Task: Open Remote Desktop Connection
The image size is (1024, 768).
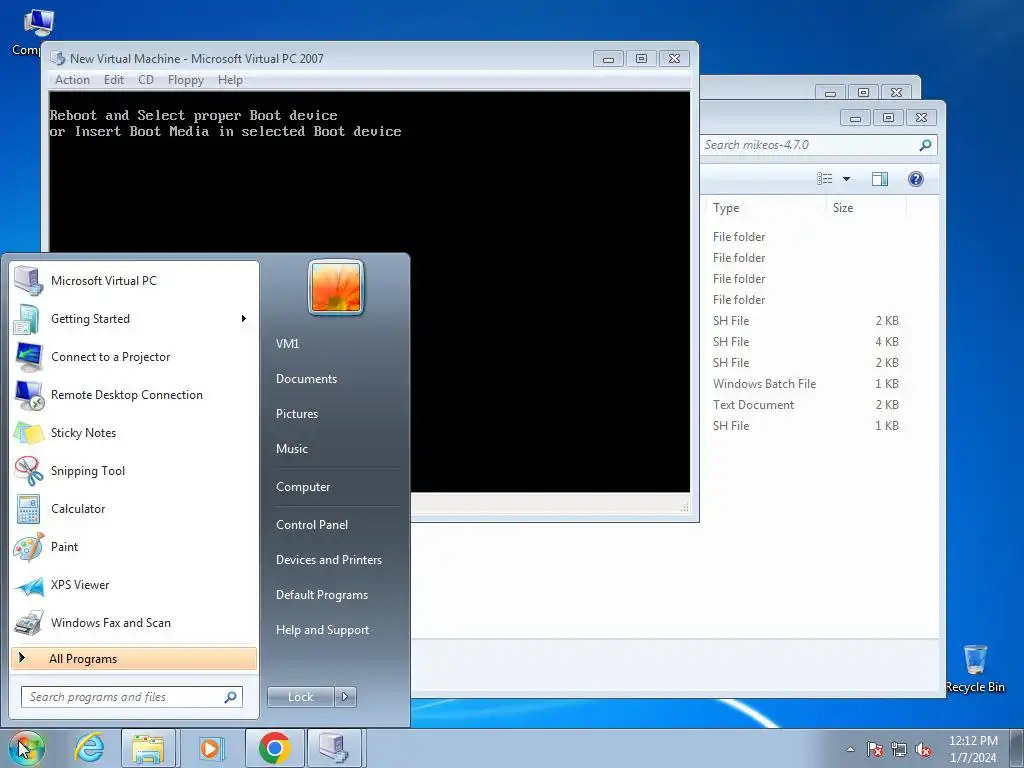Action: click(x=134, y=394)
